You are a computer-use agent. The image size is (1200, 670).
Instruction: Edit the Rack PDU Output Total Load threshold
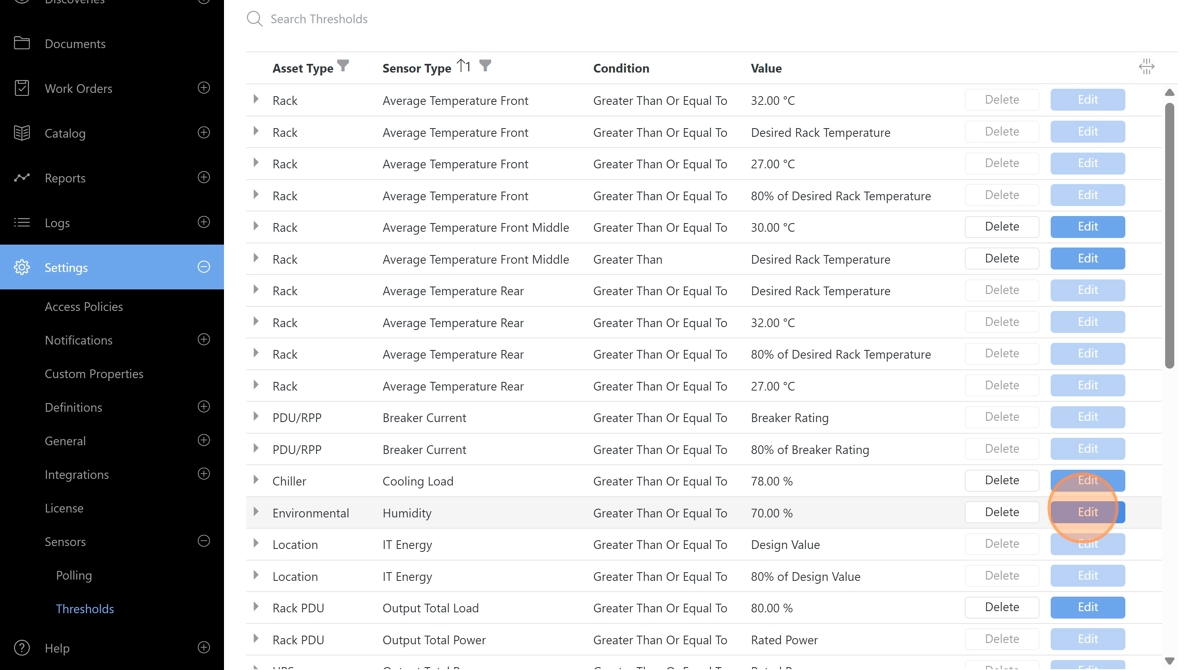(1087, 607)
